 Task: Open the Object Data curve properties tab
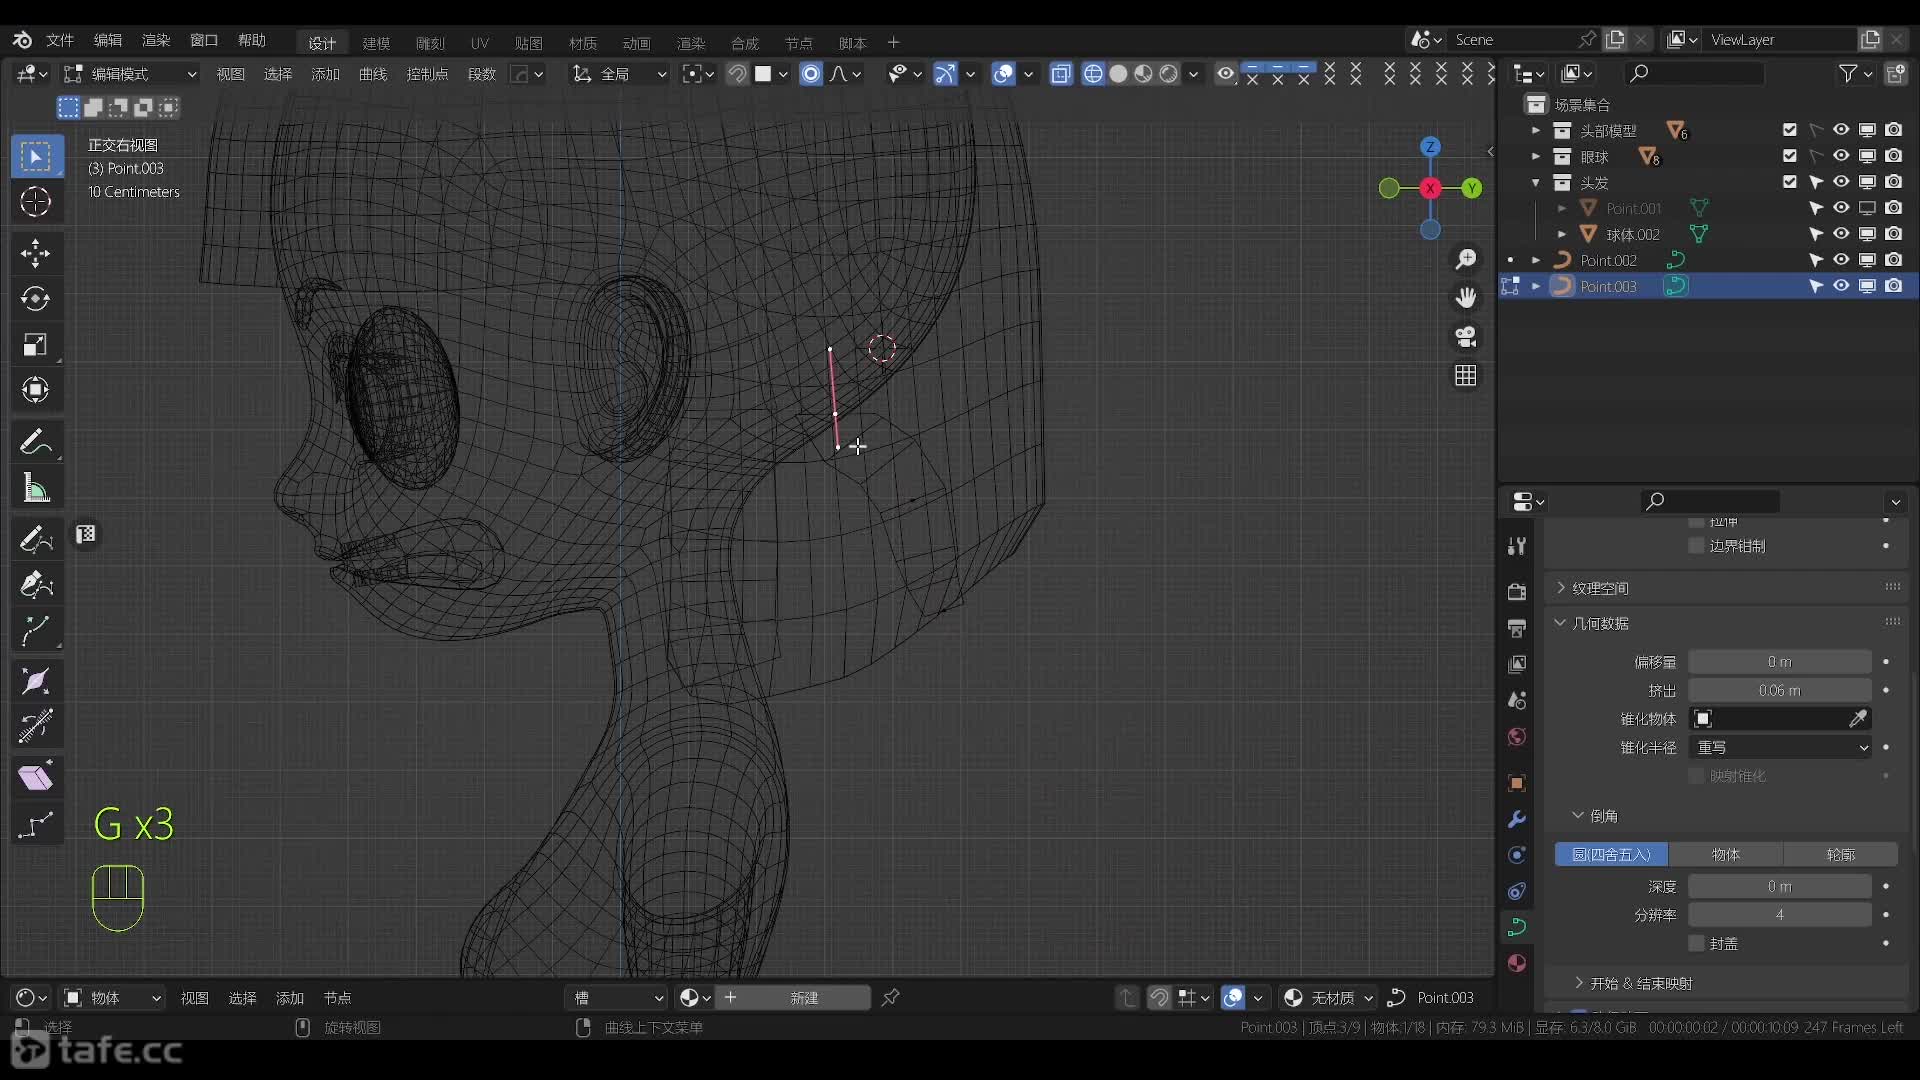point(1517,927)
